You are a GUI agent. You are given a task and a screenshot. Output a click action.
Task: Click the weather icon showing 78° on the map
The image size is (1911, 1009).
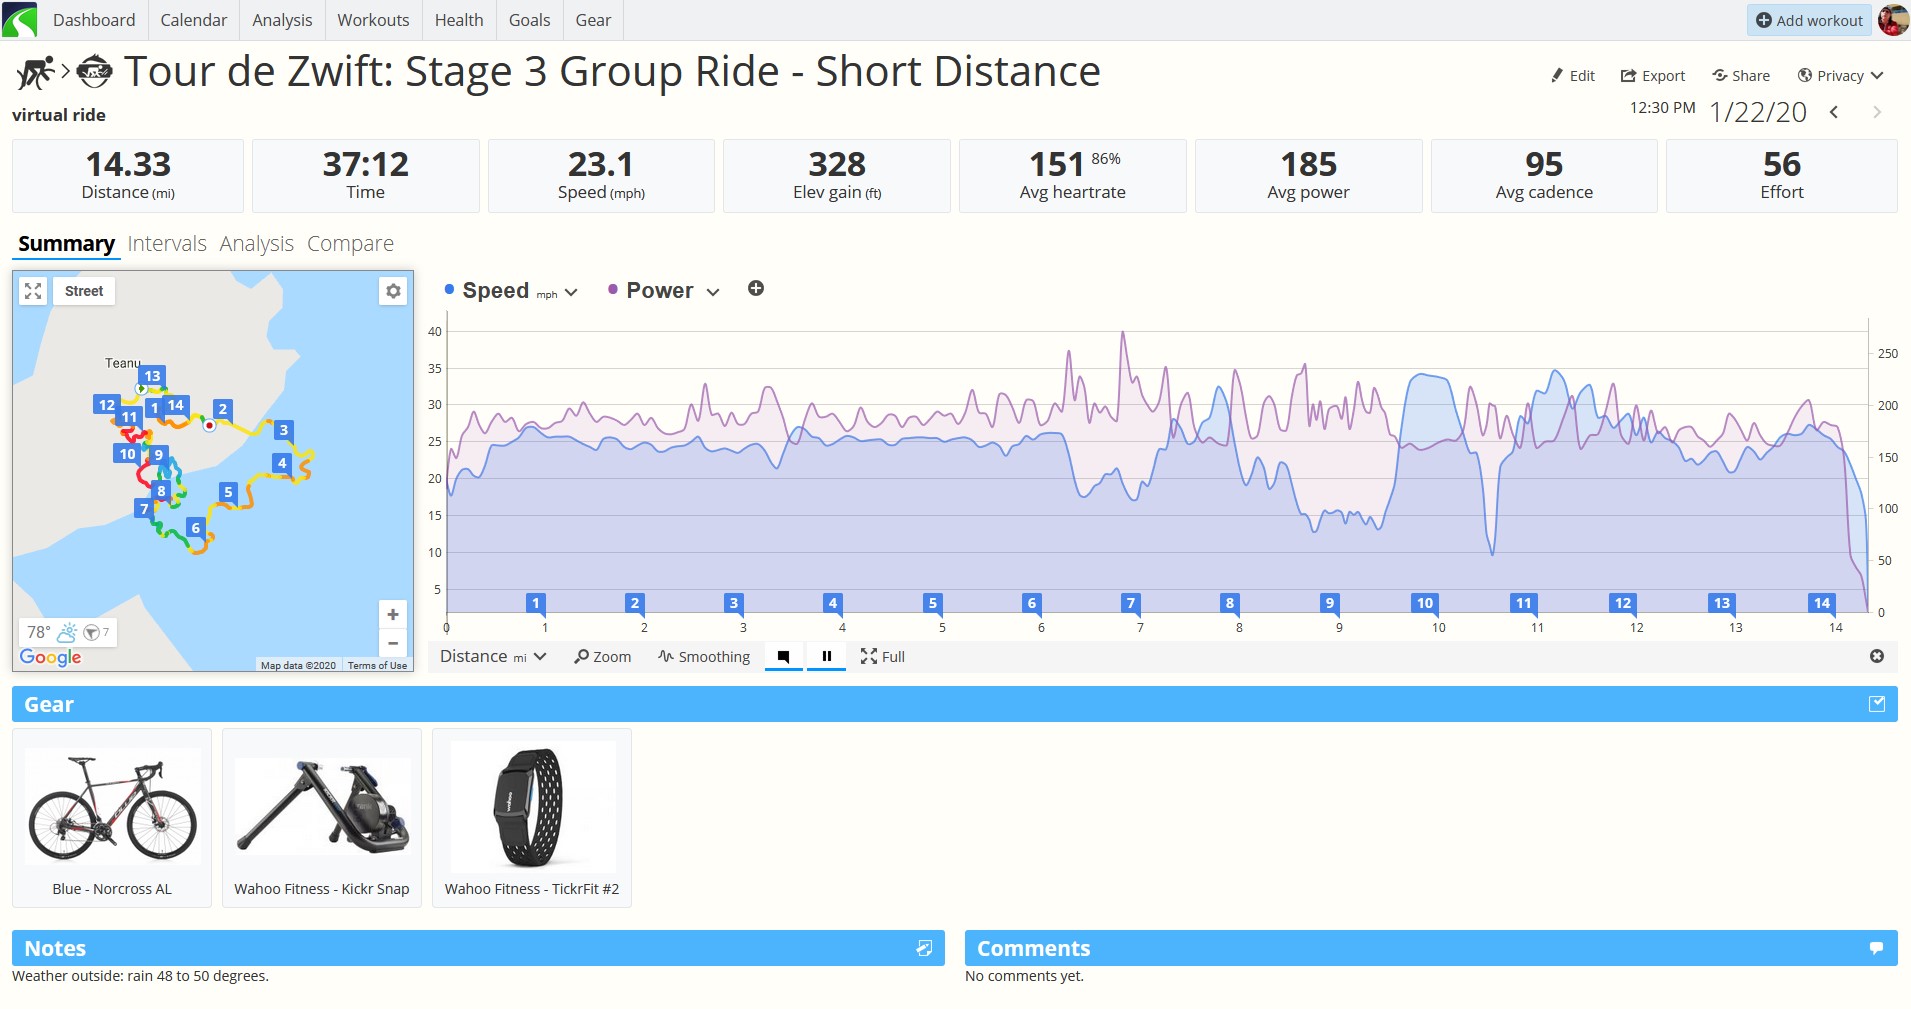tap(68, 632)
